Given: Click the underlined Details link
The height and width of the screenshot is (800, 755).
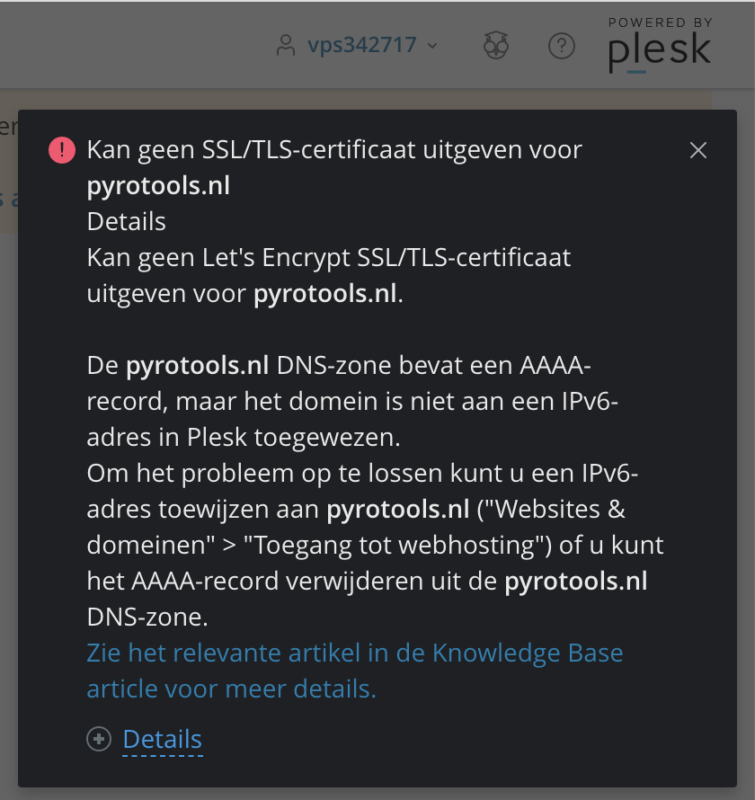Looking at the screenshot, I should pos(162,739).
